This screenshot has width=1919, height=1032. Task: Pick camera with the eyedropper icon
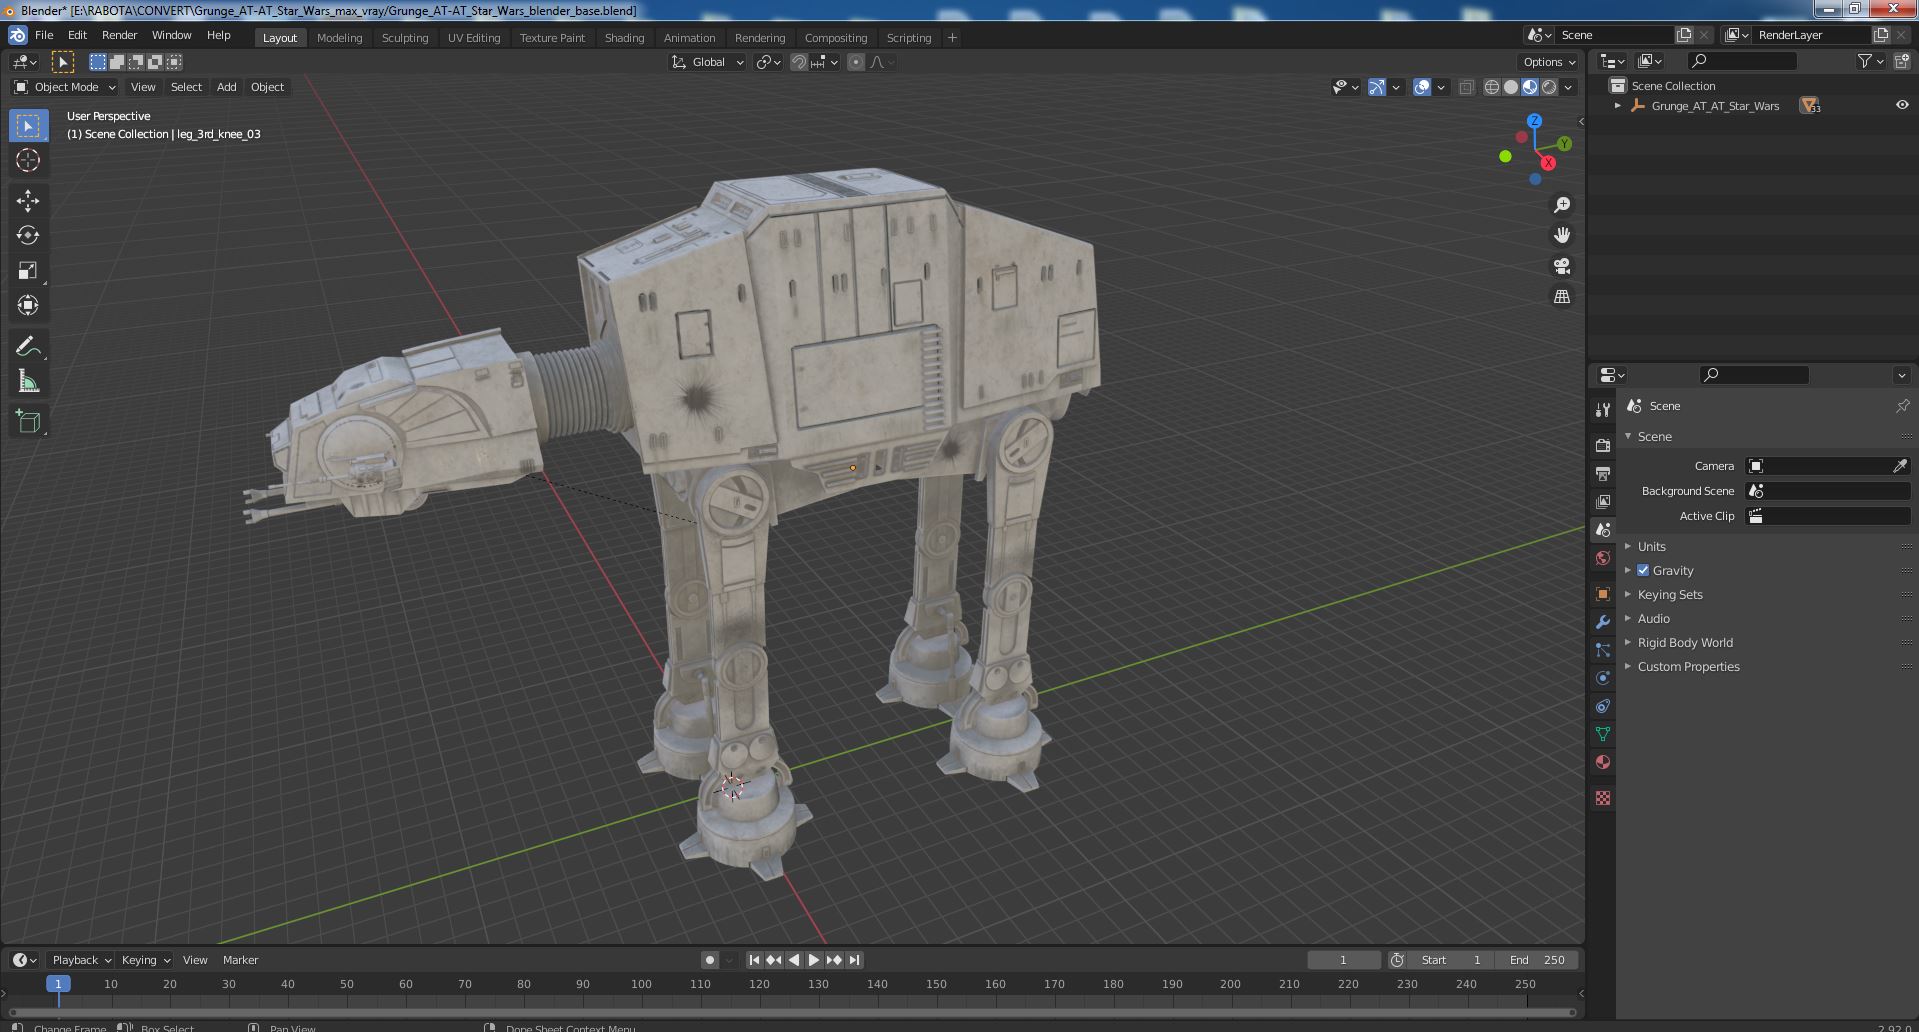click(x=1900, y=466)
